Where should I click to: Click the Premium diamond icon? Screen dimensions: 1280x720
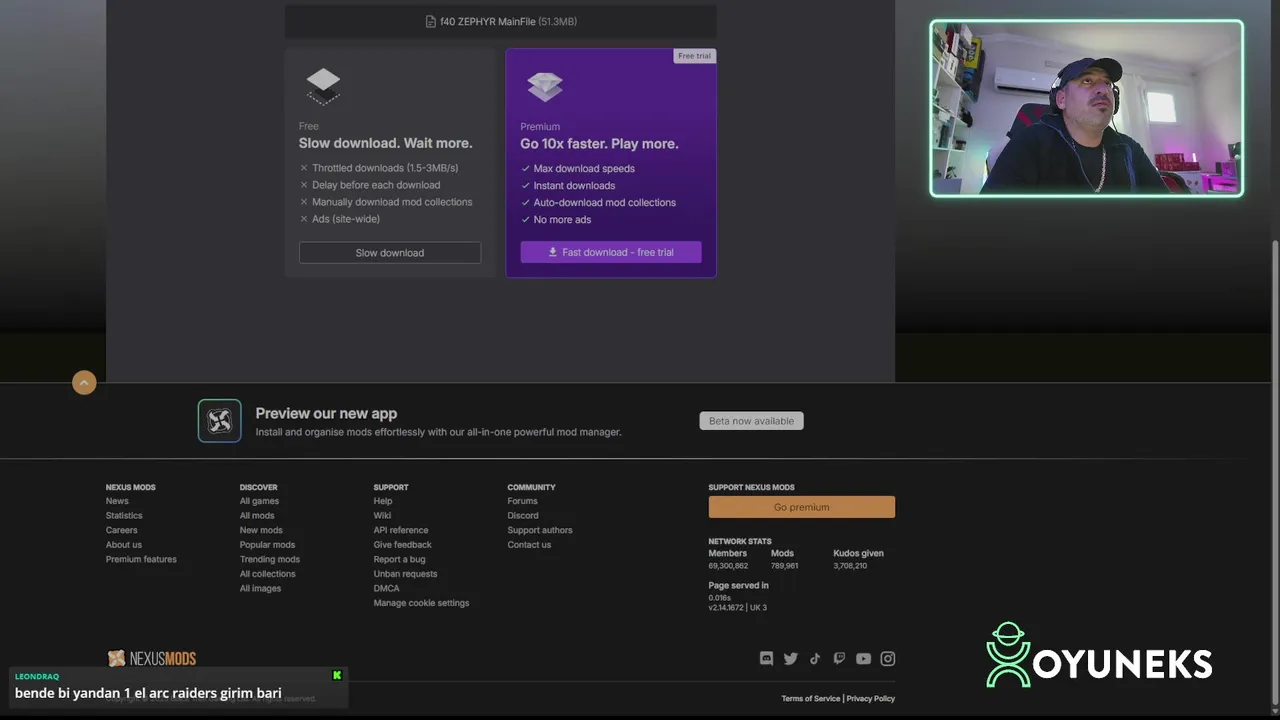(545, 87)
